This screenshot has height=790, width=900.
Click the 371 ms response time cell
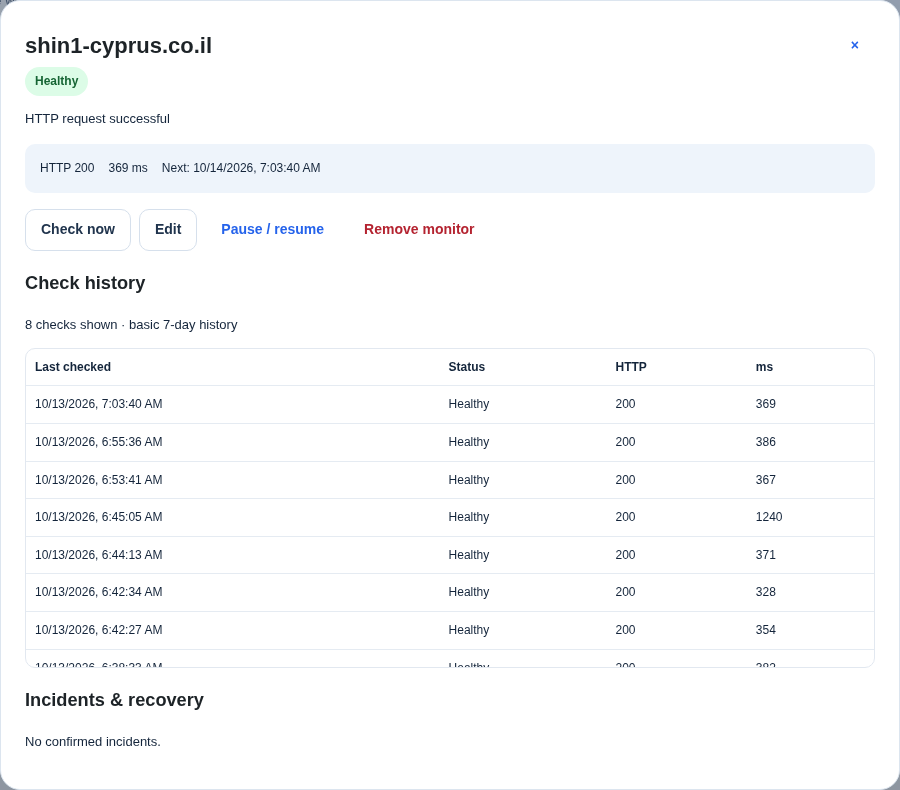pos(765,555)
